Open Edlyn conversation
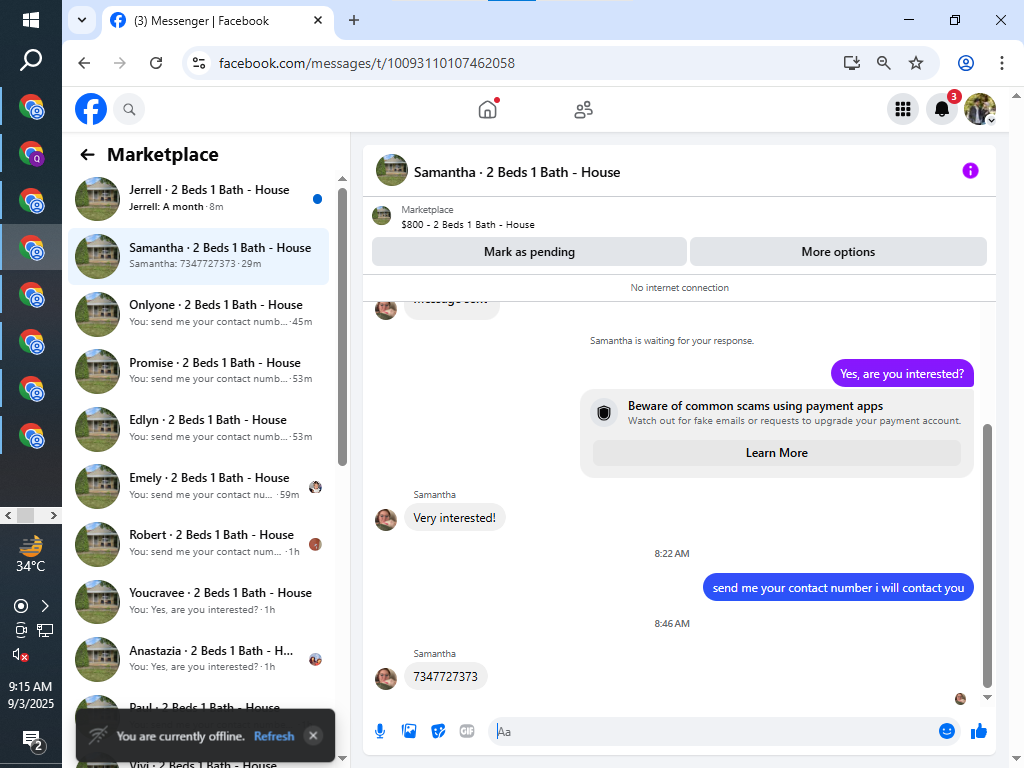Image resolution: width=1024 pixels, height=768 pixels. [x=199, y=428]
